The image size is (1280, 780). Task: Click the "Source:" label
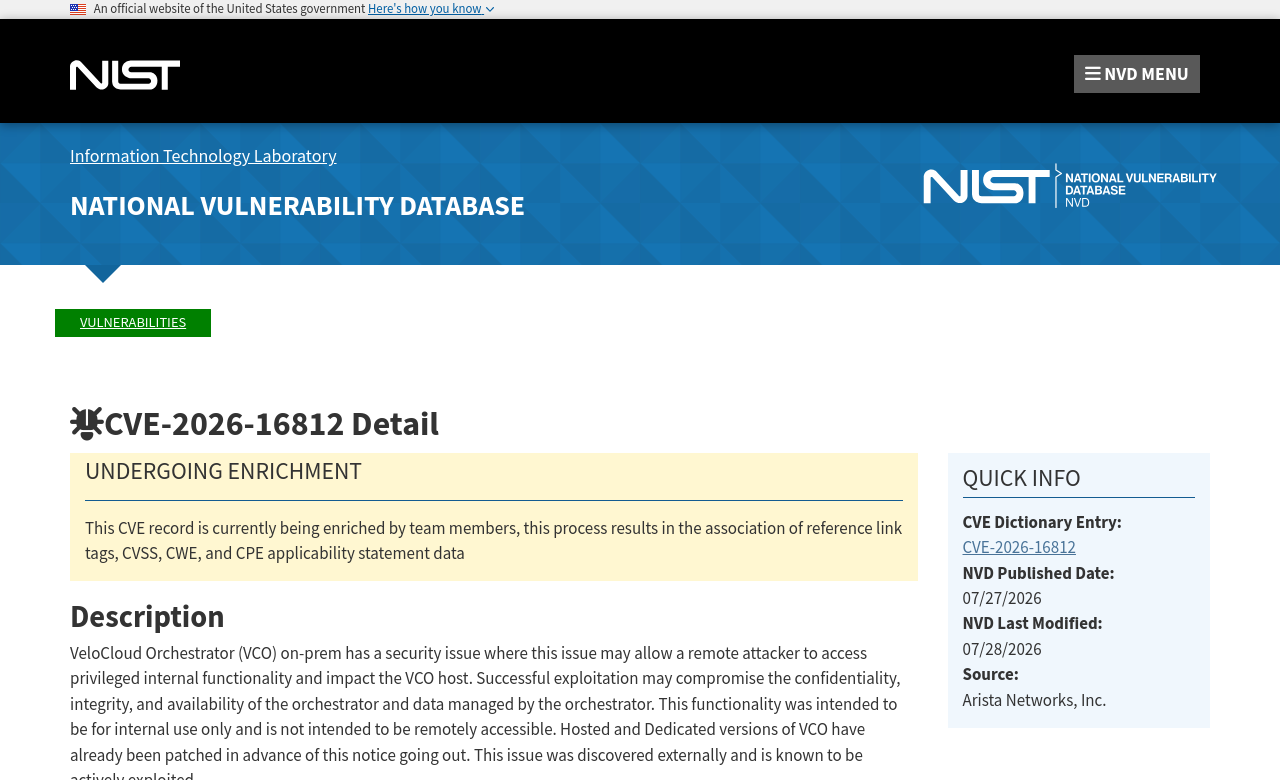coord(990,675)
